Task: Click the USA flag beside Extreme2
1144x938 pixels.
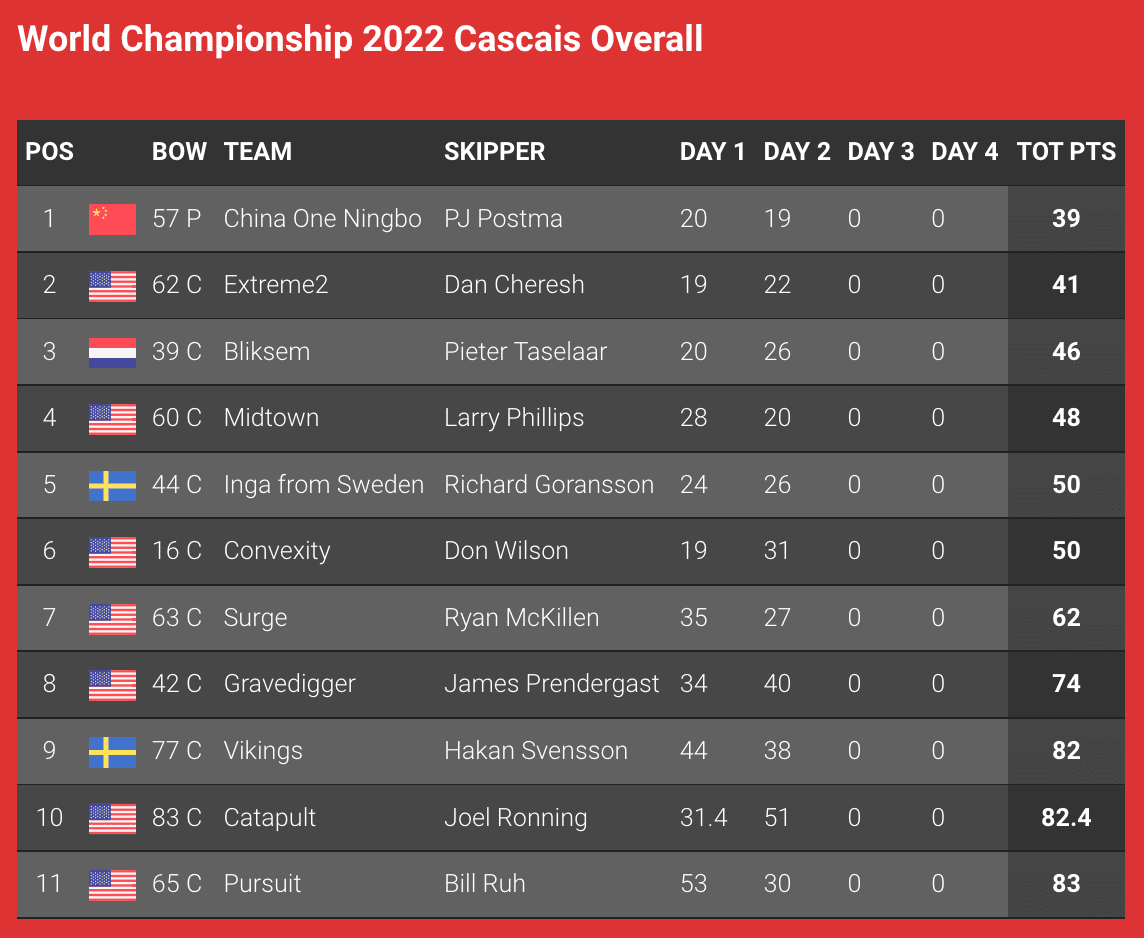Action: pyautogui.click(x=112, y=286)
